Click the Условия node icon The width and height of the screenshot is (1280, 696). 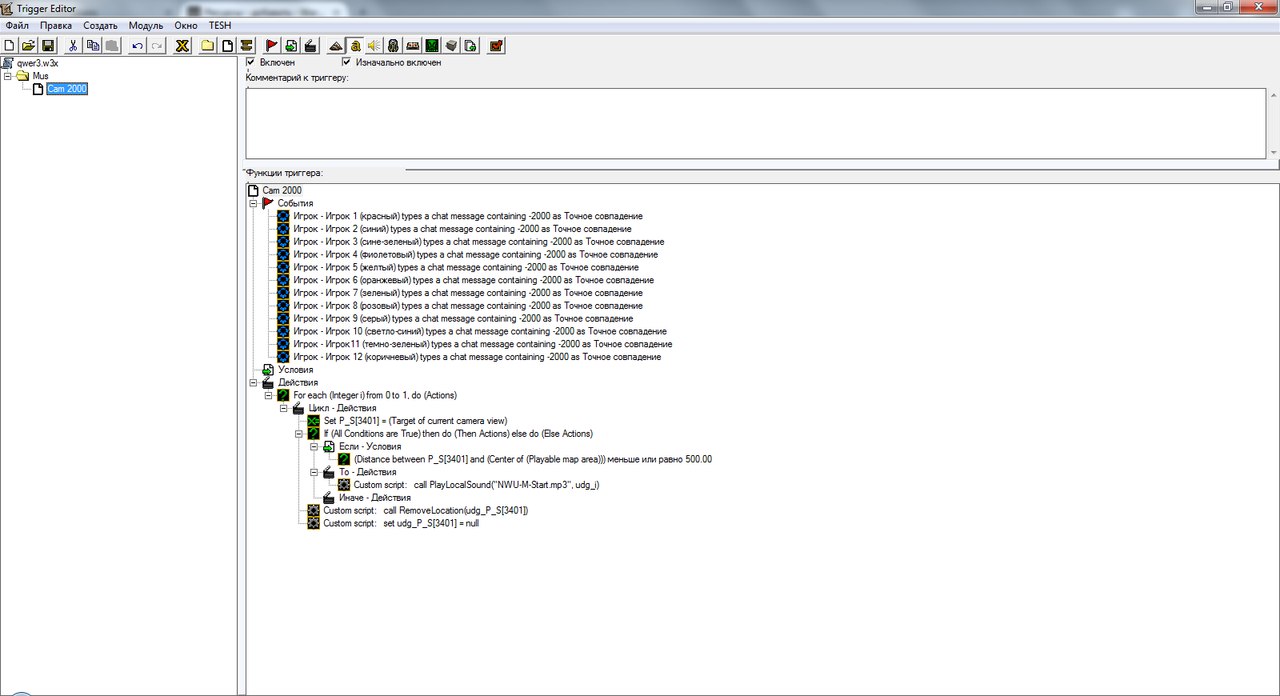tap(268, 370)
